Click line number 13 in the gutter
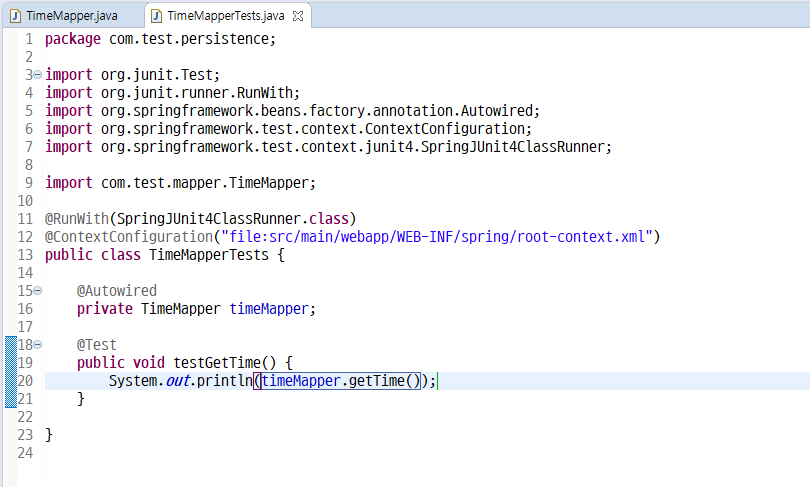This screenshot has height=487, width=810. tap(25, 255)
